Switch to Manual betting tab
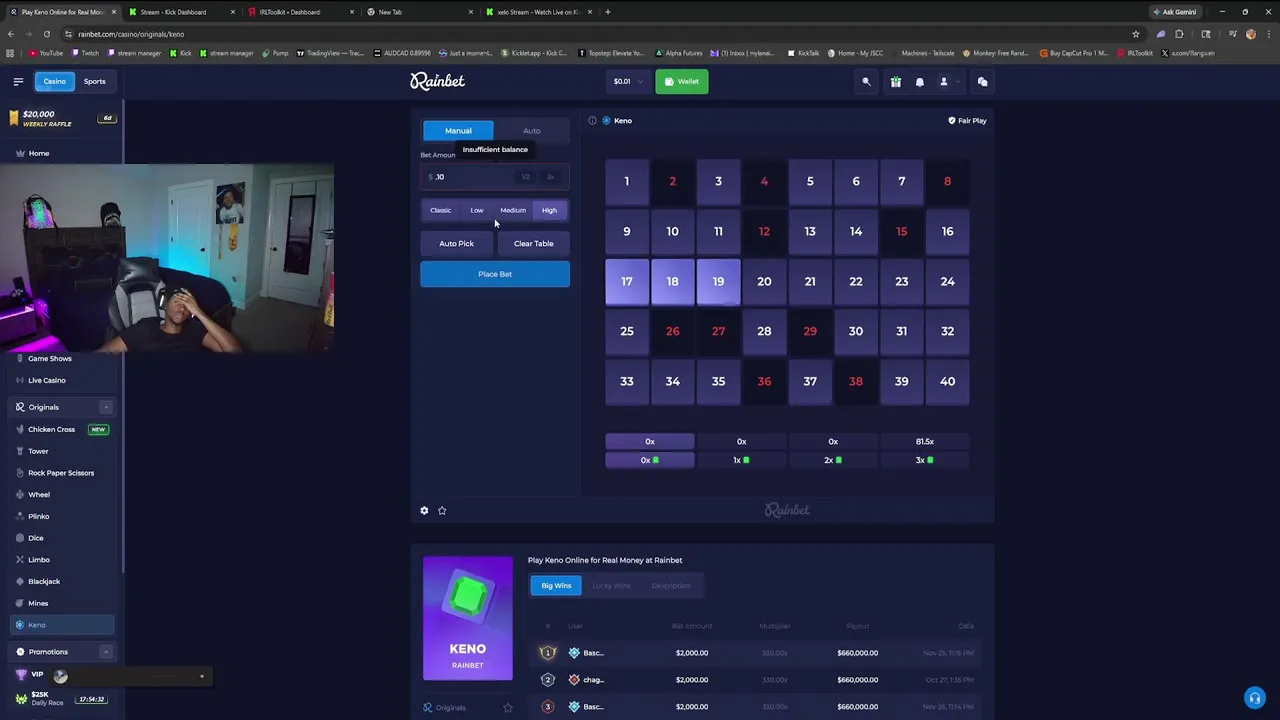Screen dimensions: 1280x720 point(458,131)
